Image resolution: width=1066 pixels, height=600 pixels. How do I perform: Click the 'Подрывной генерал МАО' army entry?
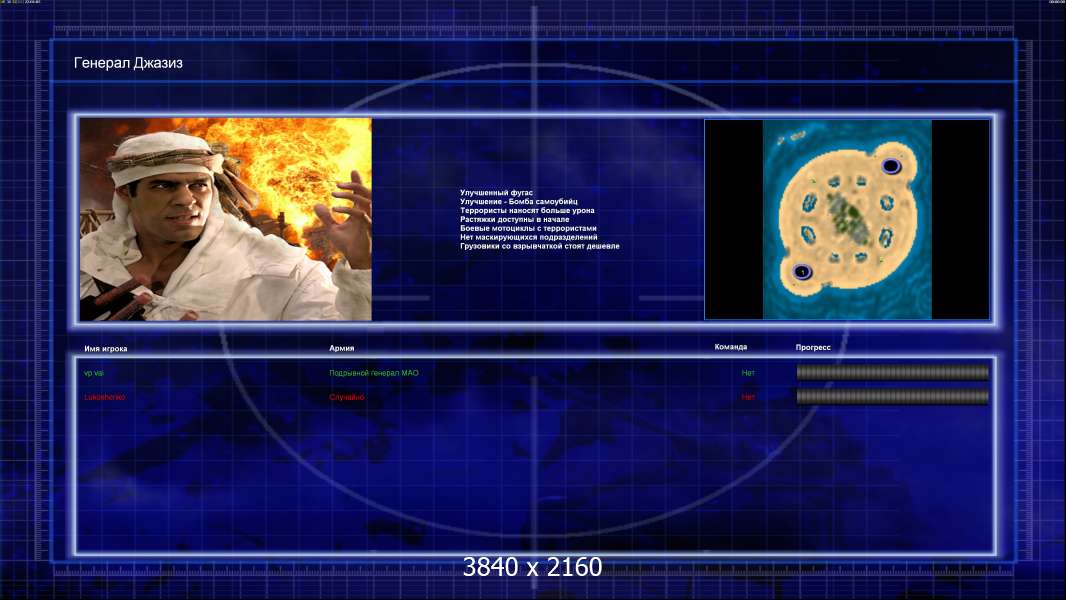point(374,373)
